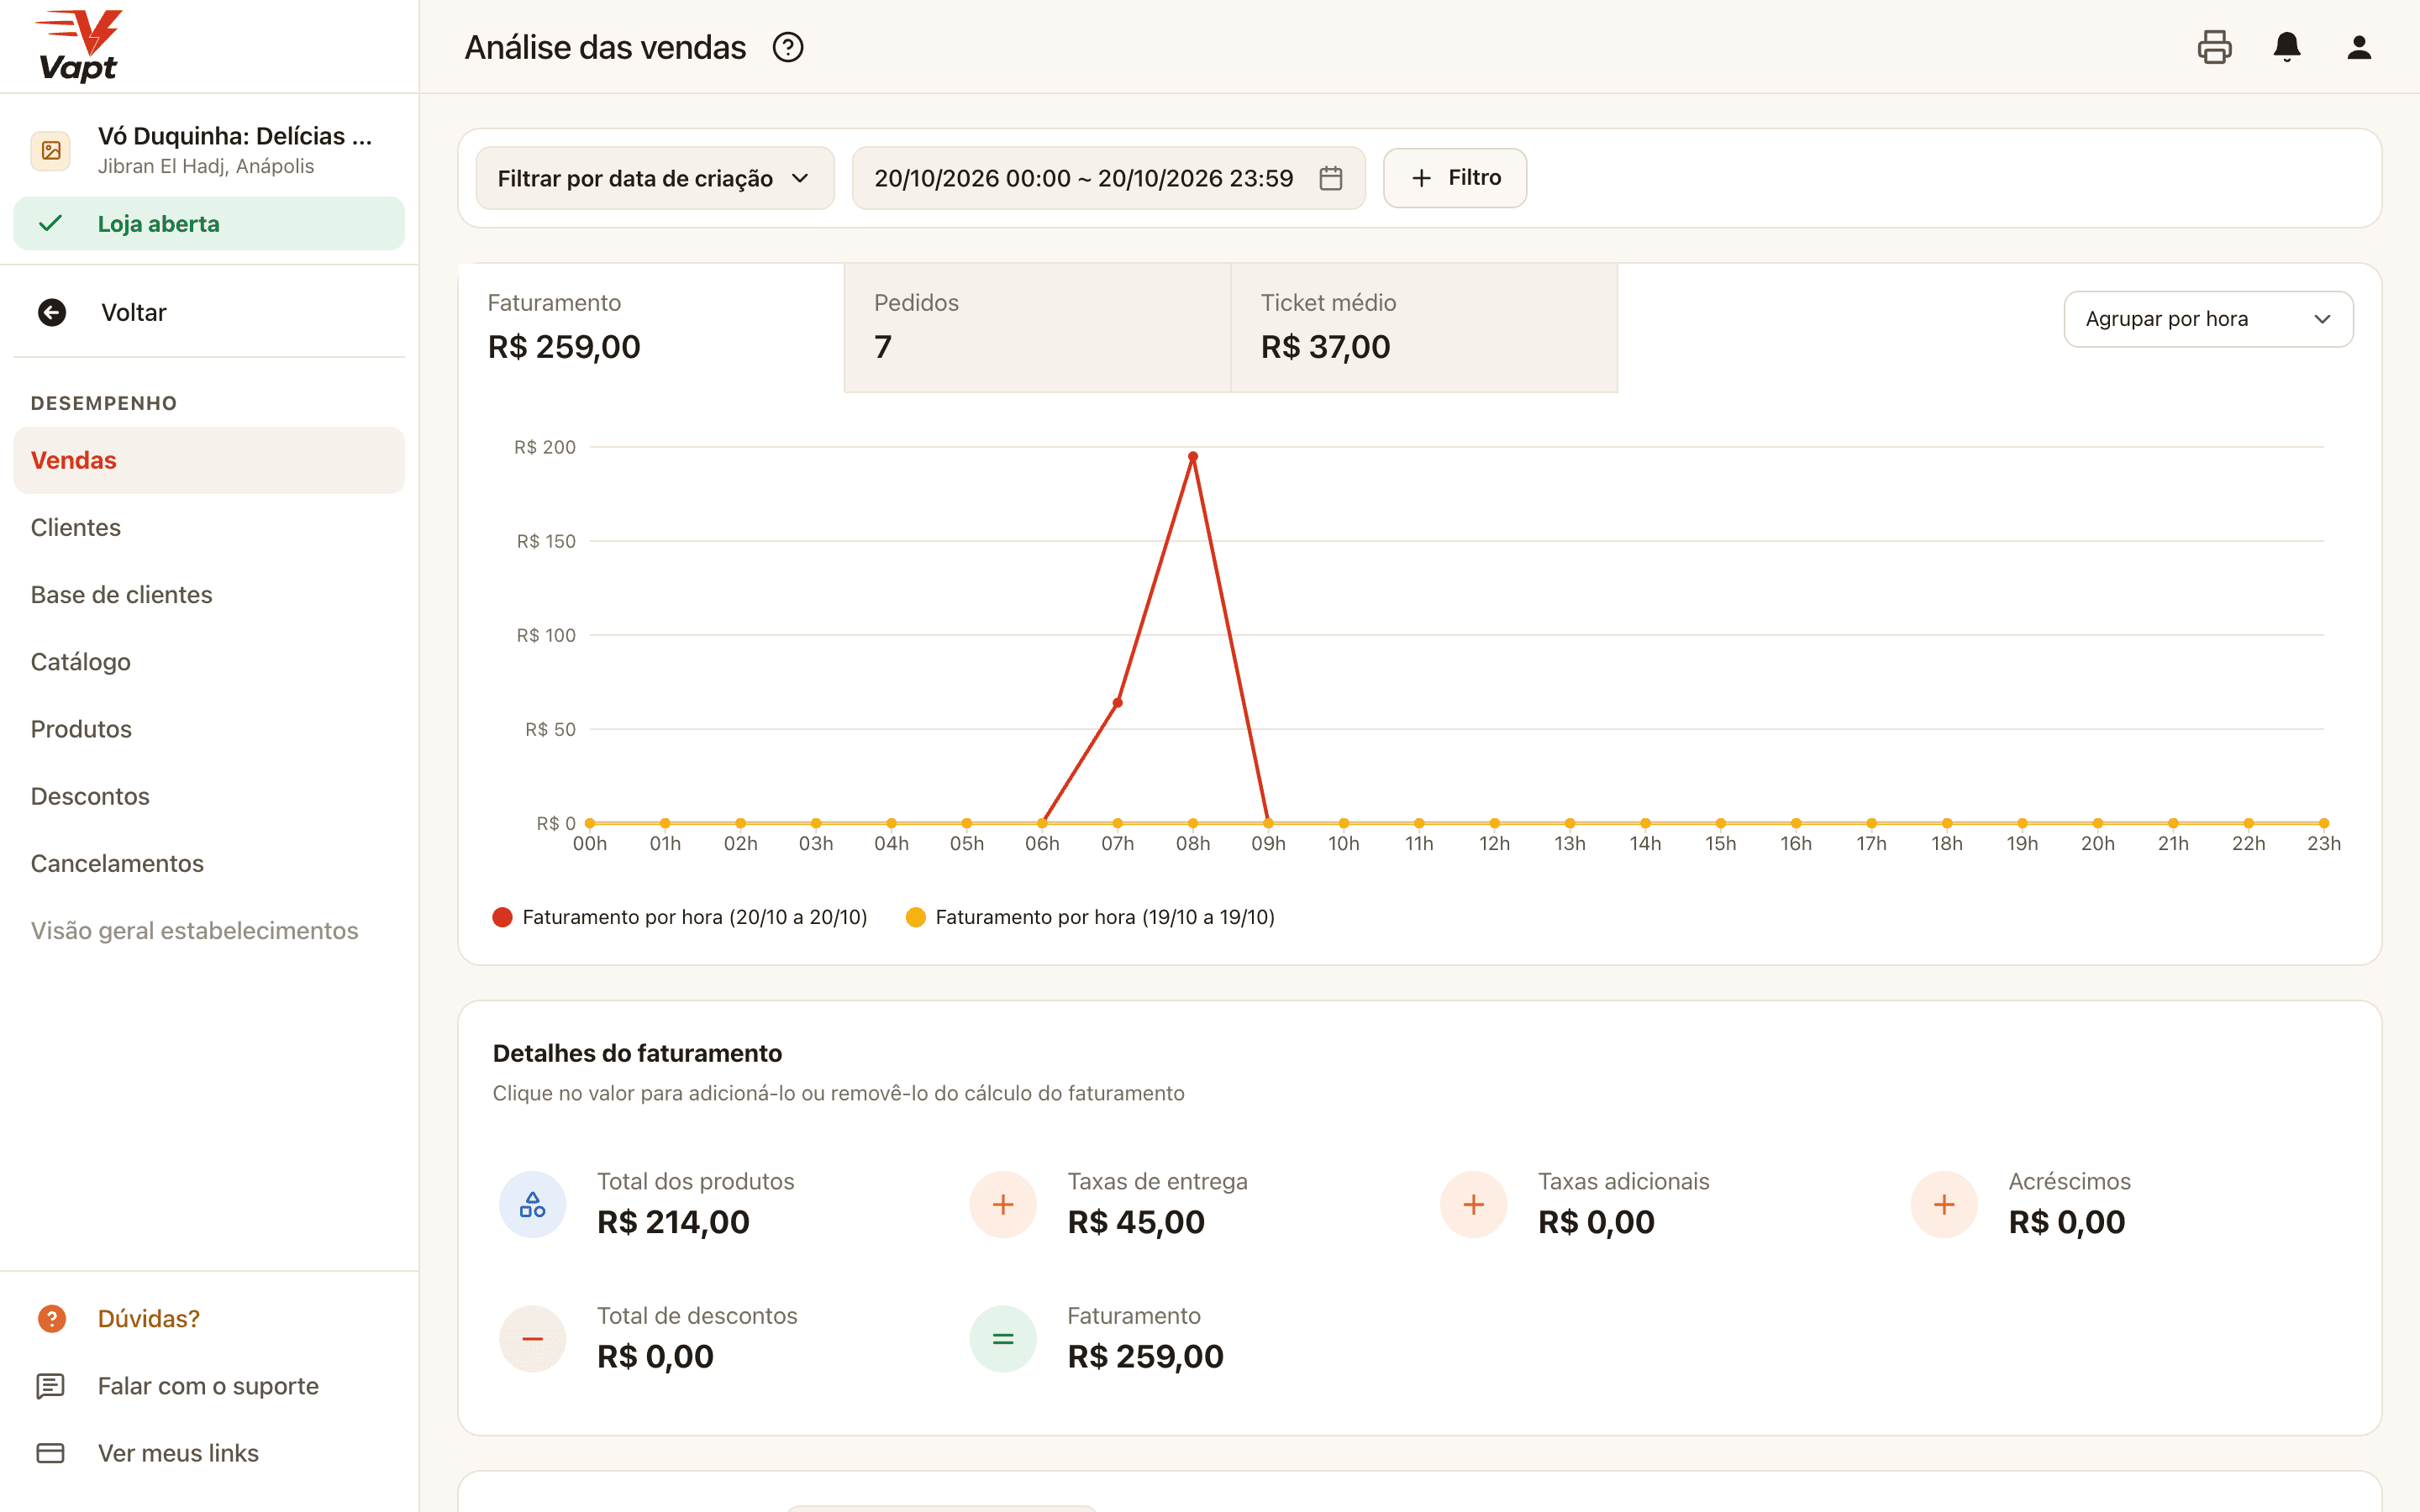Viewport: 2420px width, 1512px height.
Task: Click the Loja aberta status button
Action: (209, 223)
